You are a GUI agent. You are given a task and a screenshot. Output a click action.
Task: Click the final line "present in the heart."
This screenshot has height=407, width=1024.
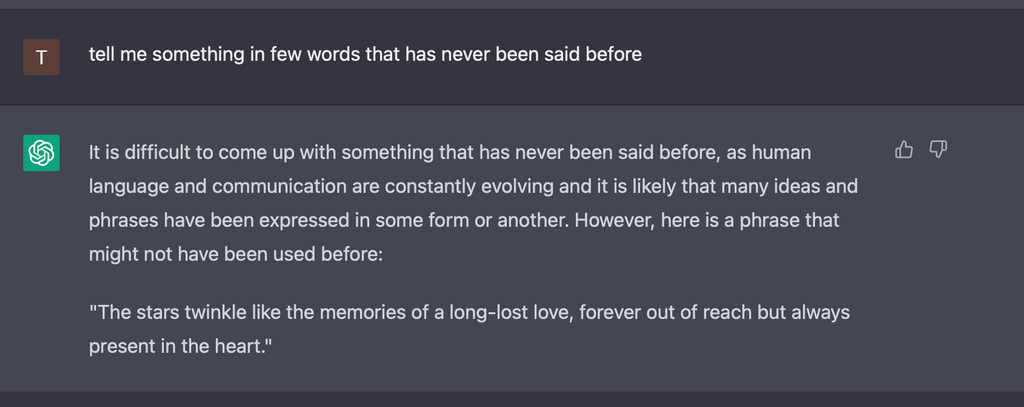[180, 346]
